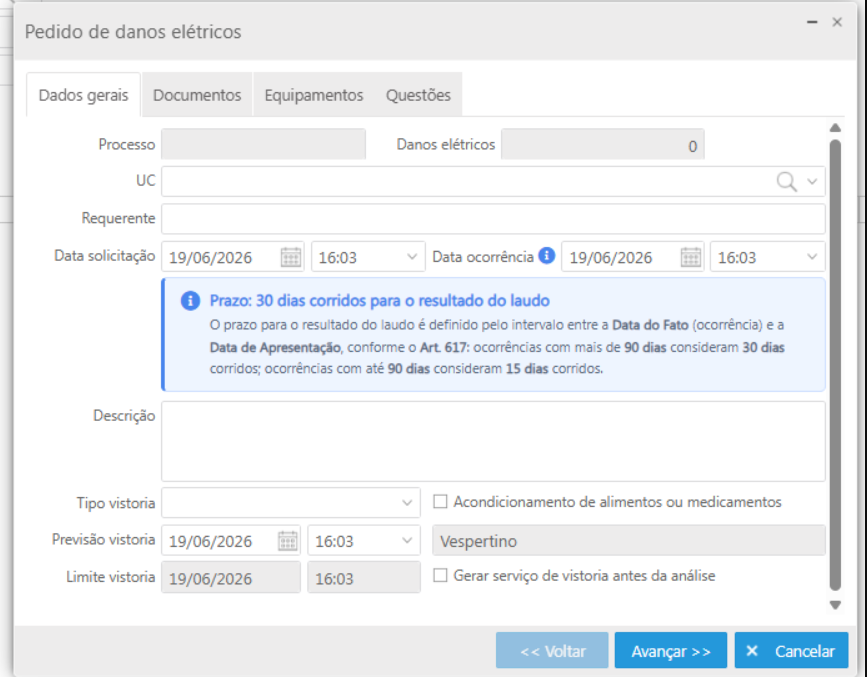Switch to the Documentos tab

tap(197, 95)
